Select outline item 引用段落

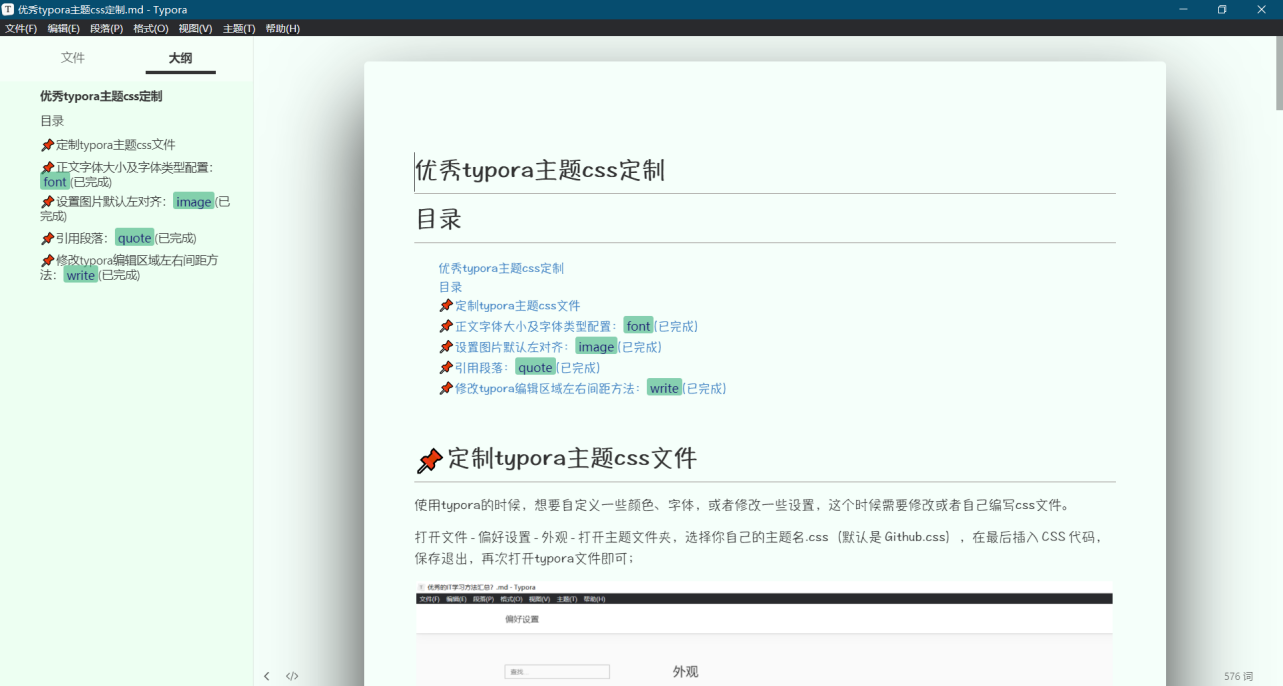pyautogui.click(x=118, y=238)
